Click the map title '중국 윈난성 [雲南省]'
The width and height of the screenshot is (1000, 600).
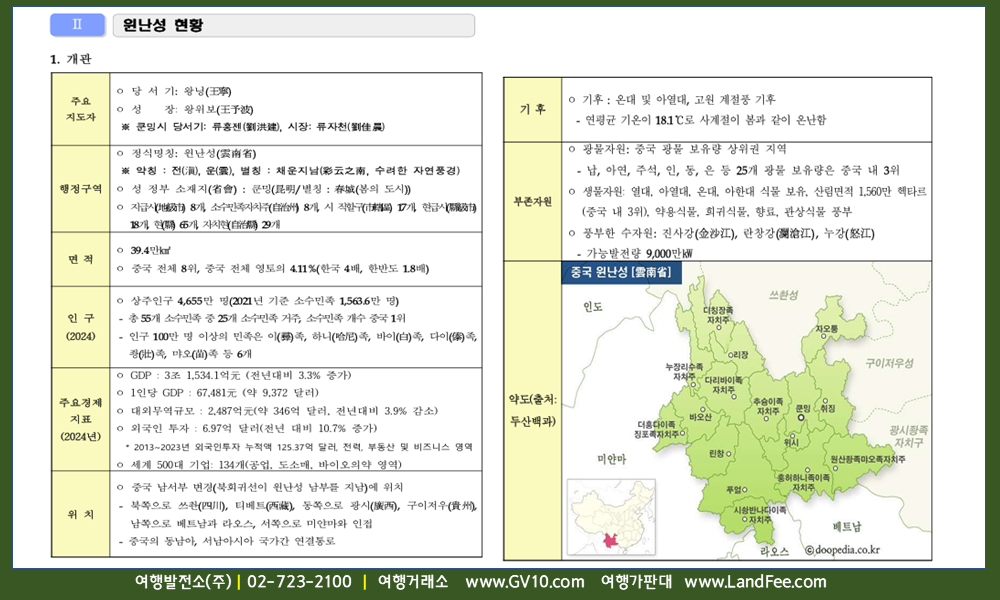pyautogui.click(x=621, y=272)
